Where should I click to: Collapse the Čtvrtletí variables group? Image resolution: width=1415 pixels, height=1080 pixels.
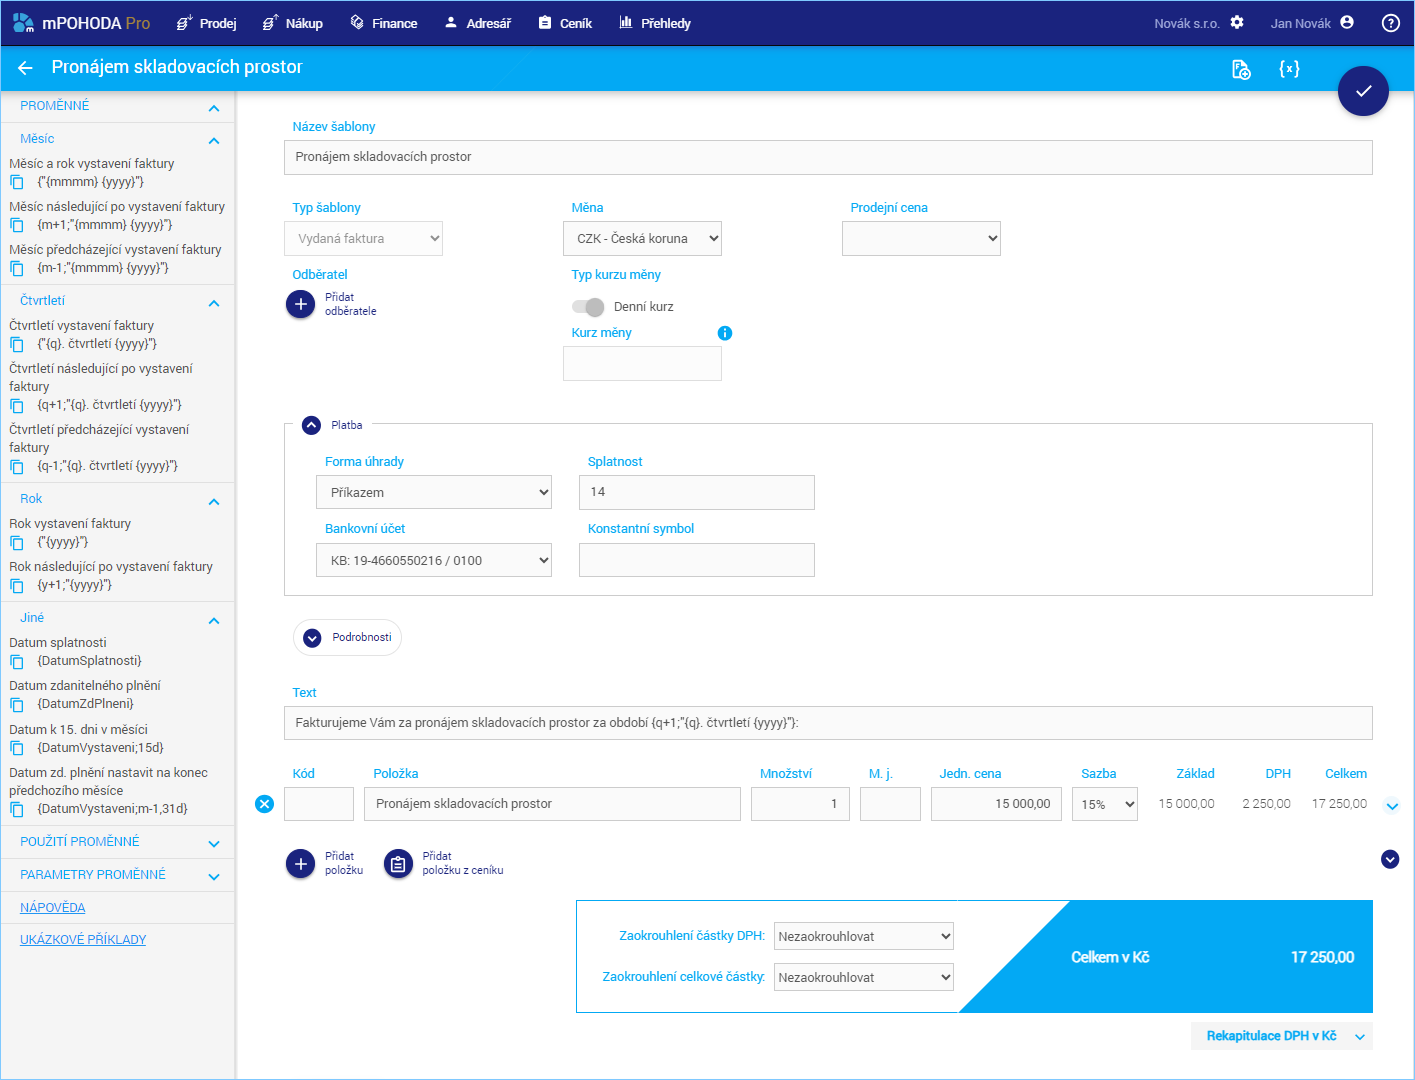[x=214, y=302]
